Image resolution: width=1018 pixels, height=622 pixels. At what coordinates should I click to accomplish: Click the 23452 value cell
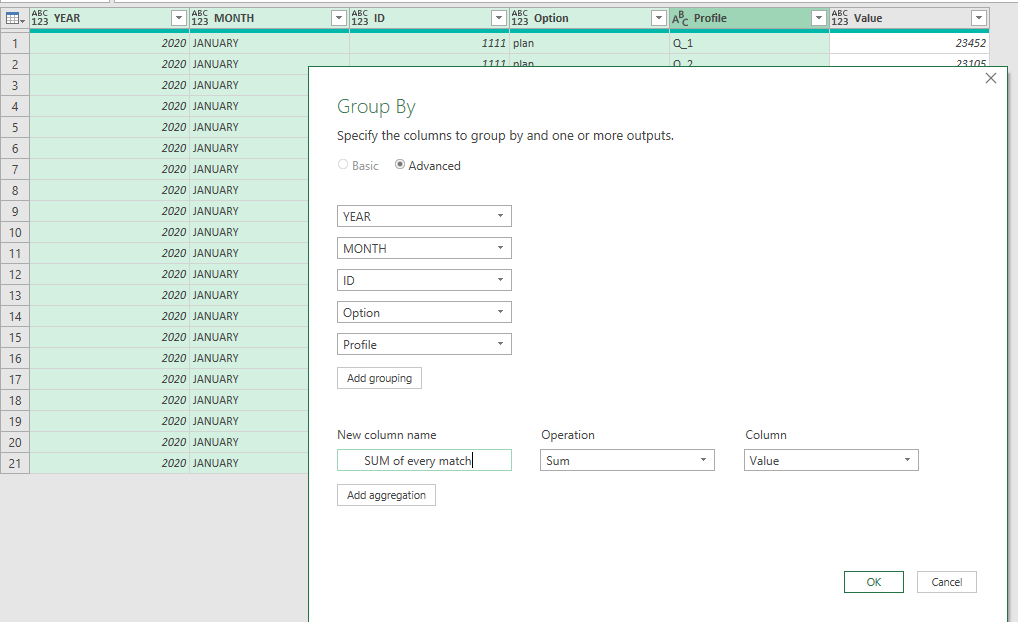(x=909, y=43)
